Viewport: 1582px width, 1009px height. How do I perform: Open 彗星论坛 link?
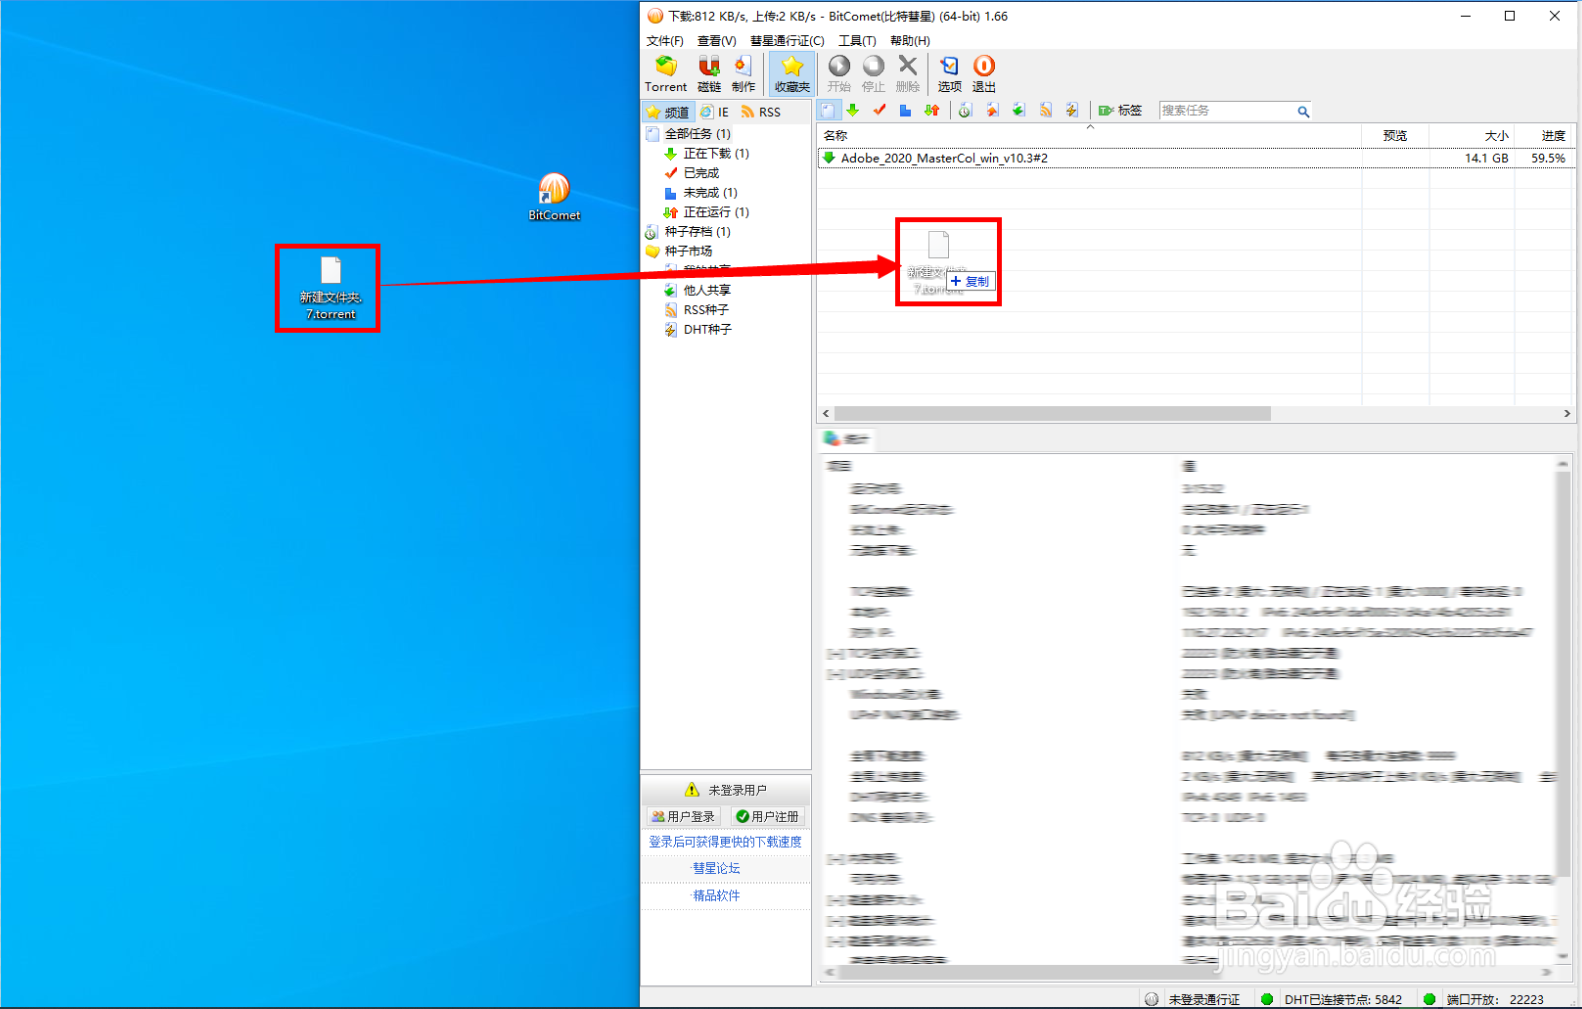click(x=716, y=868)
